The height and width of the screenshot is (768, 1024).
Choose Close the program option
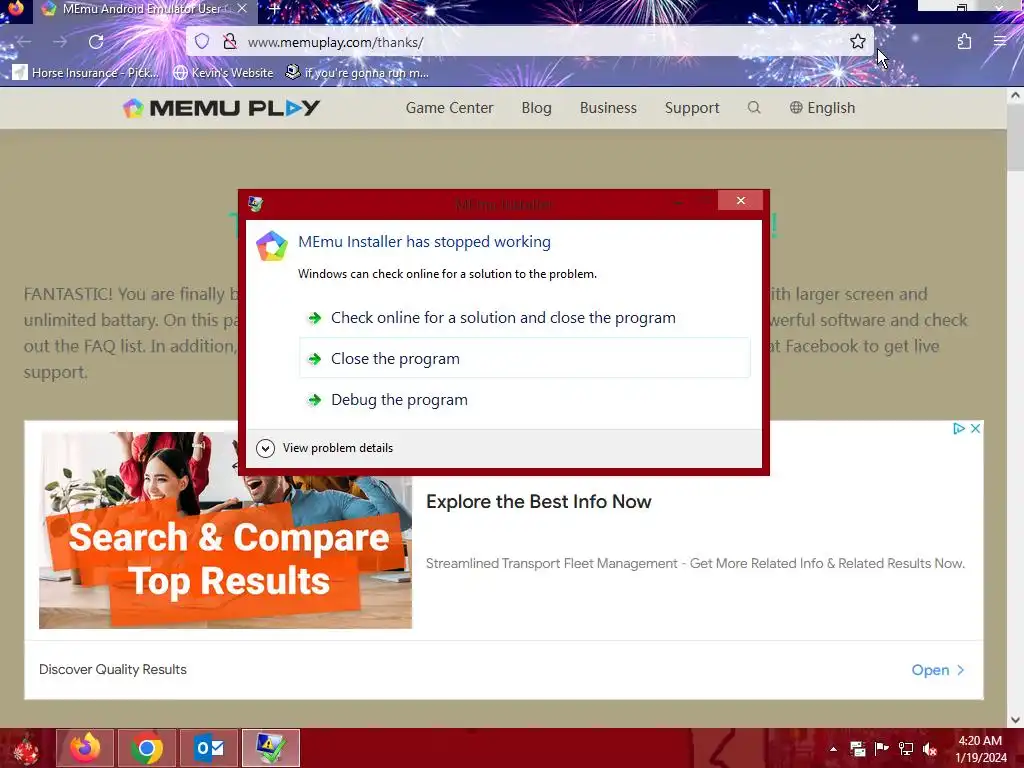coord(524,358)
